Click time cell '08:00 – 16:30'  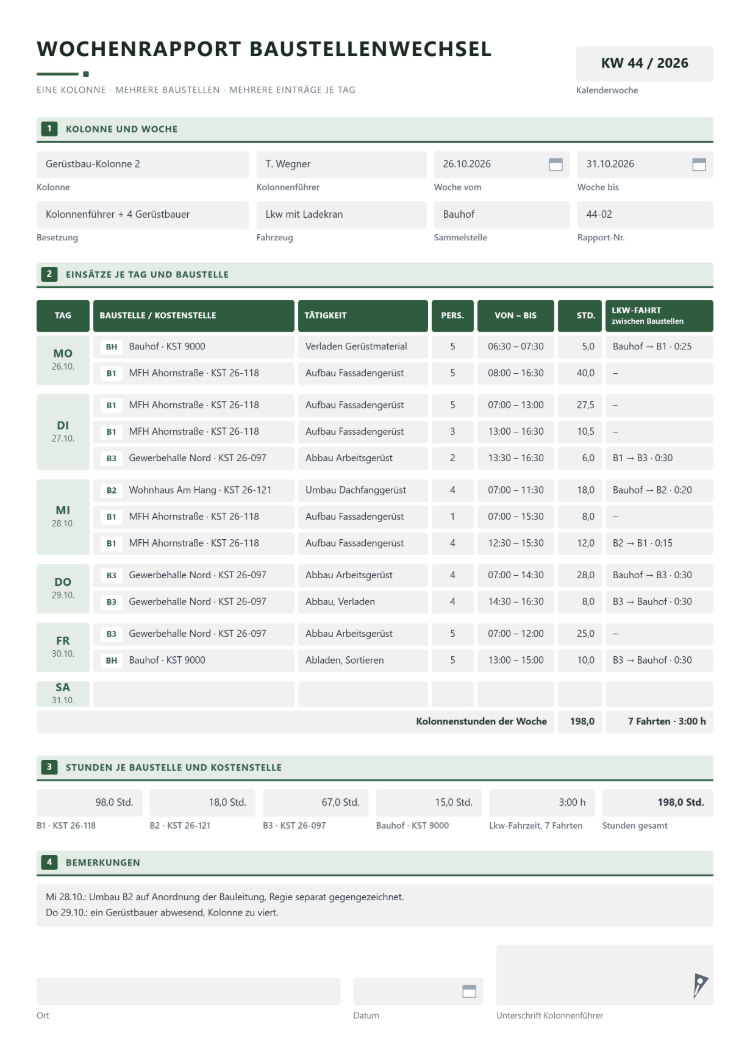coord(515,373)
